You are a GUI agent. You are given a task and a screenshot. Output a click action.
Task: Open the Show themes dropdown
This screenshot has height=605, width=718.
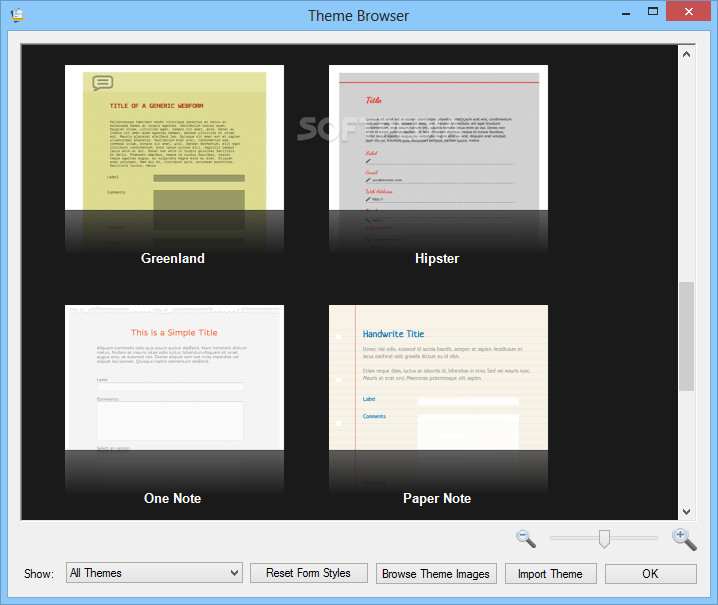pos(154,573)
